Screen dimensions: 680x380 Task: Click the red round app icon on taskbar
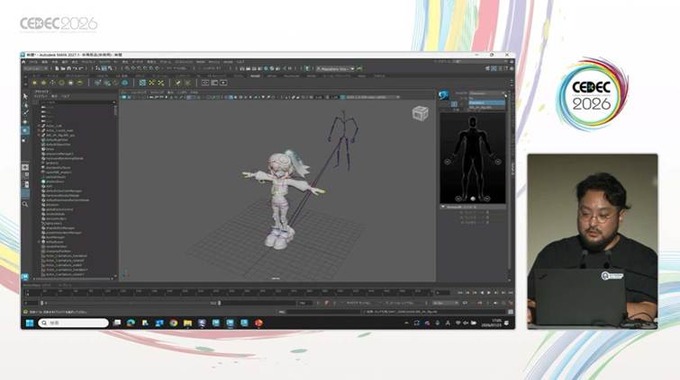[x=258, y=323]
